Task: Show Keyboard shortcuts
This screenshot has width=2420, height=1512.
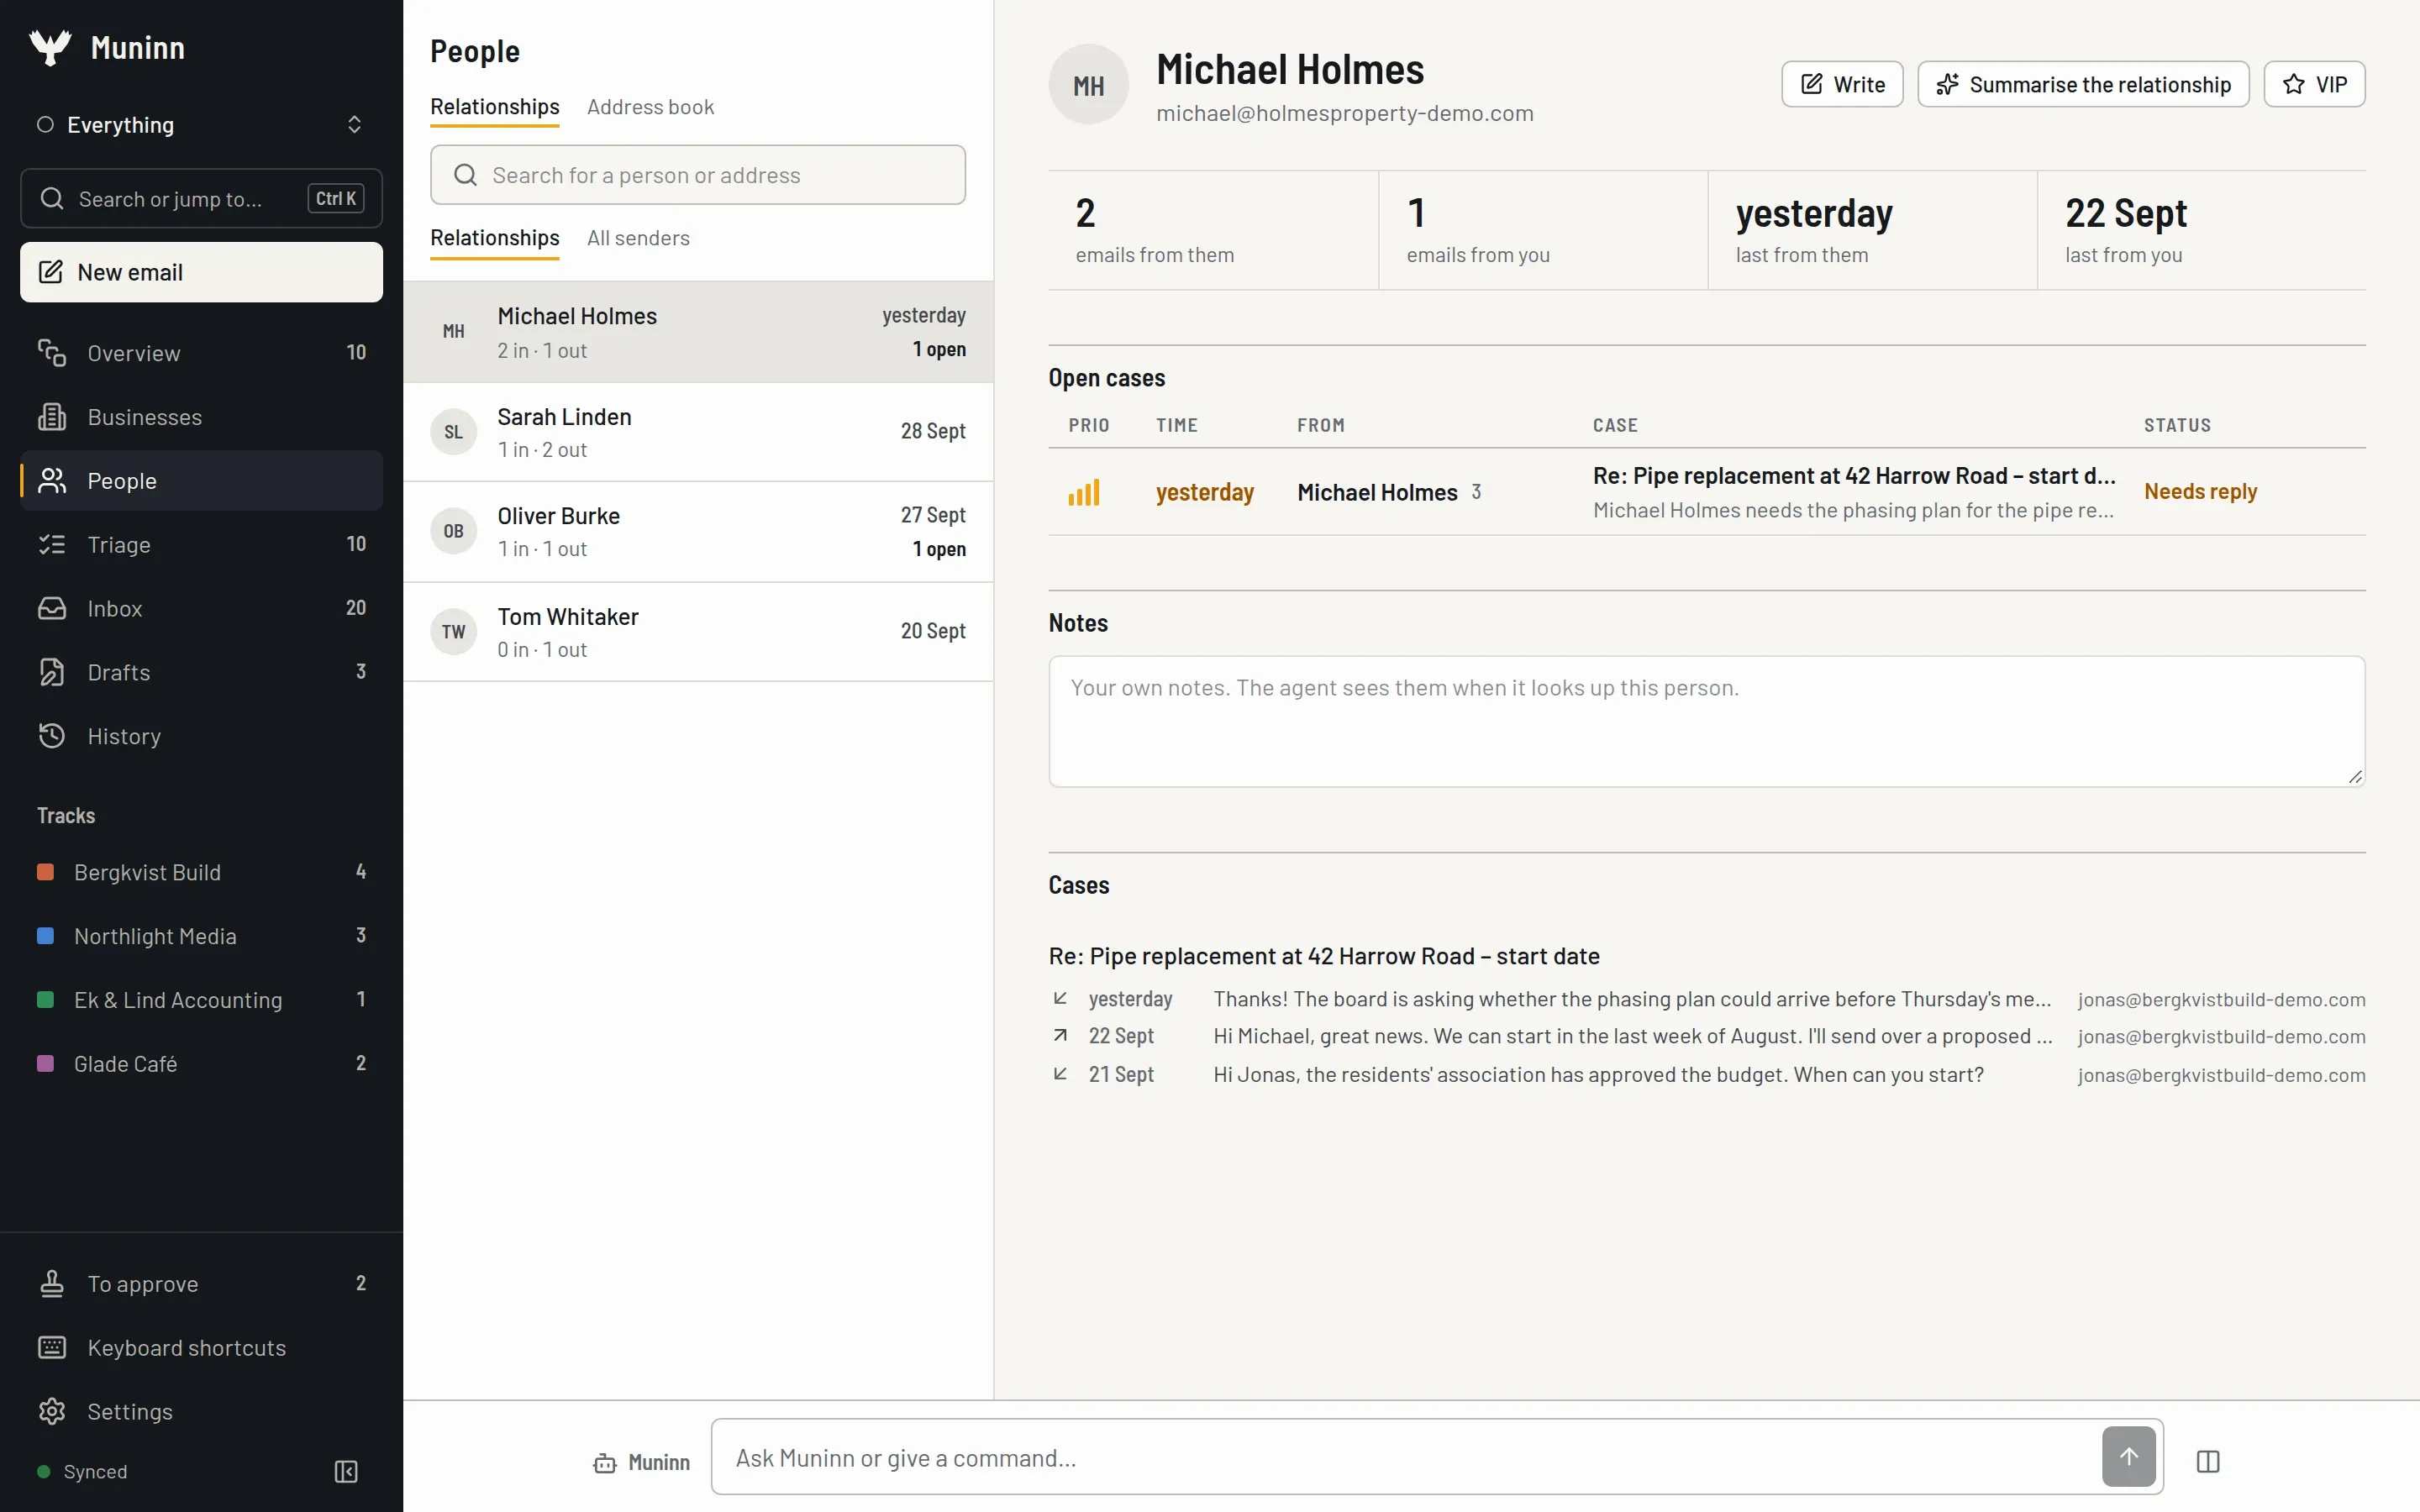Action: click(x=201, y=1347)
